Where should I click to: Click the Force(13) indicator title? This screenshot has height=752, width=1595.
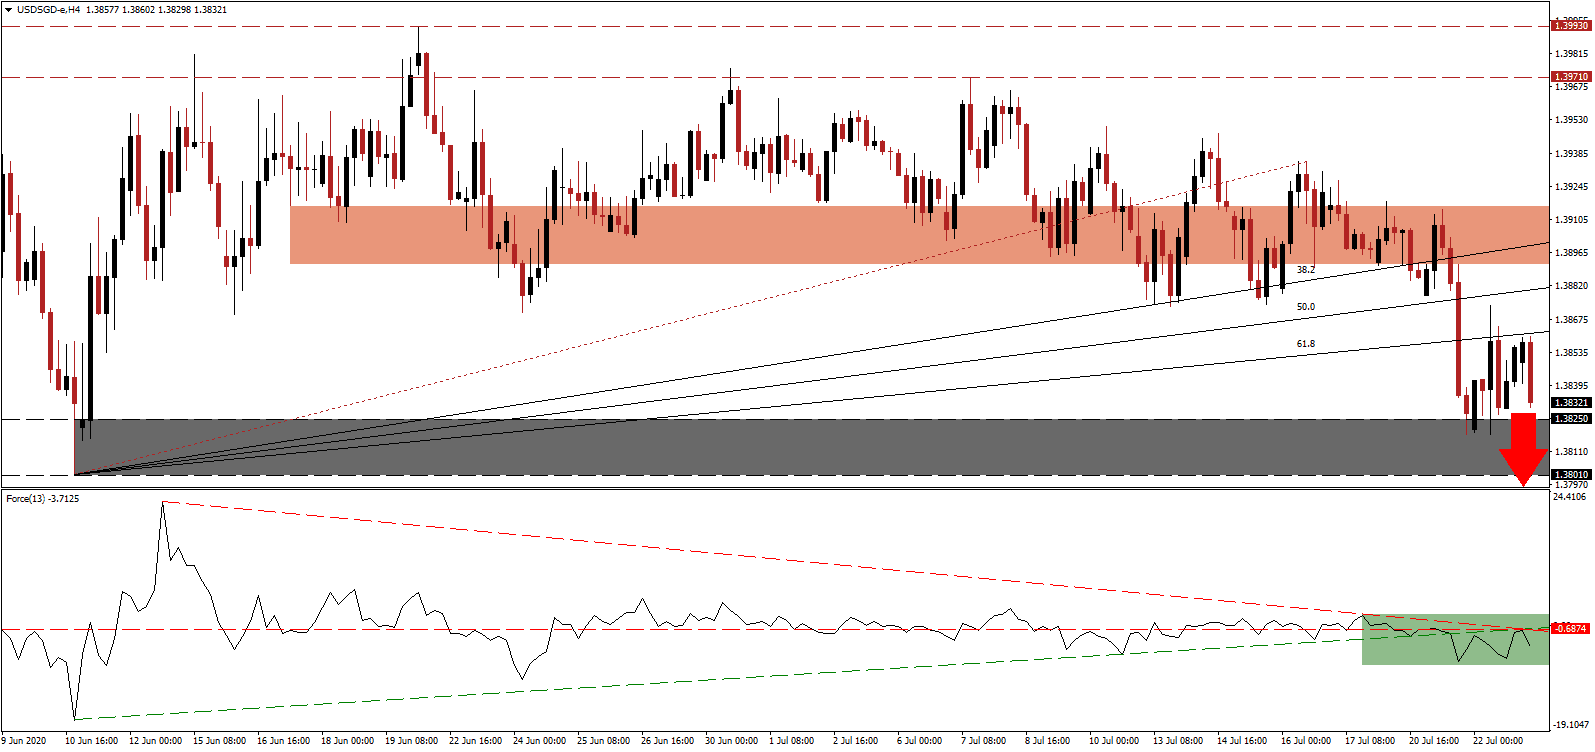(x=42, y=498)
